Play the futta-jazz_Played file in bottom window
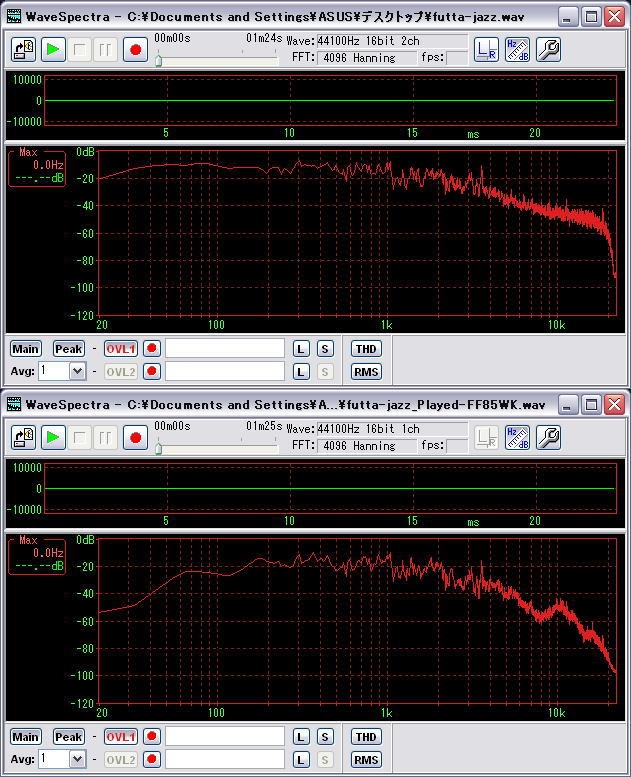The height and width of the screenshot is (777, 631). point(52,437)
